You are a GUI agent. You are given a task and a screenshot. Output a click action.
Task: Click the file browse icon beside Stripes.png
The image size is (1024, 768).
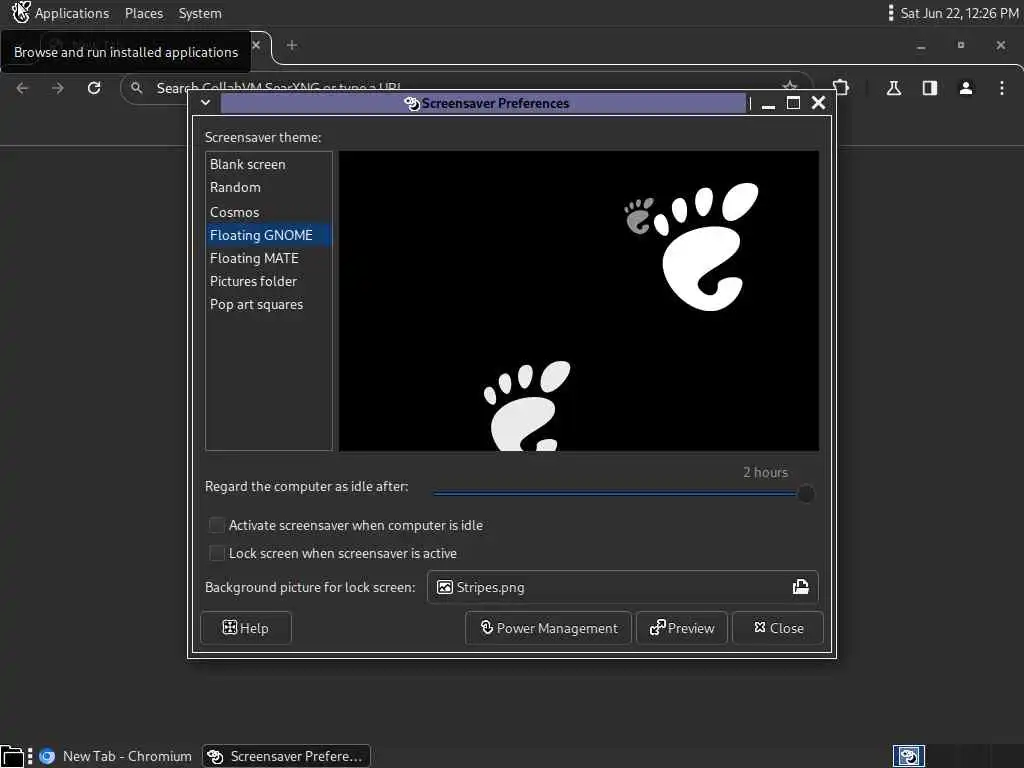801,587
